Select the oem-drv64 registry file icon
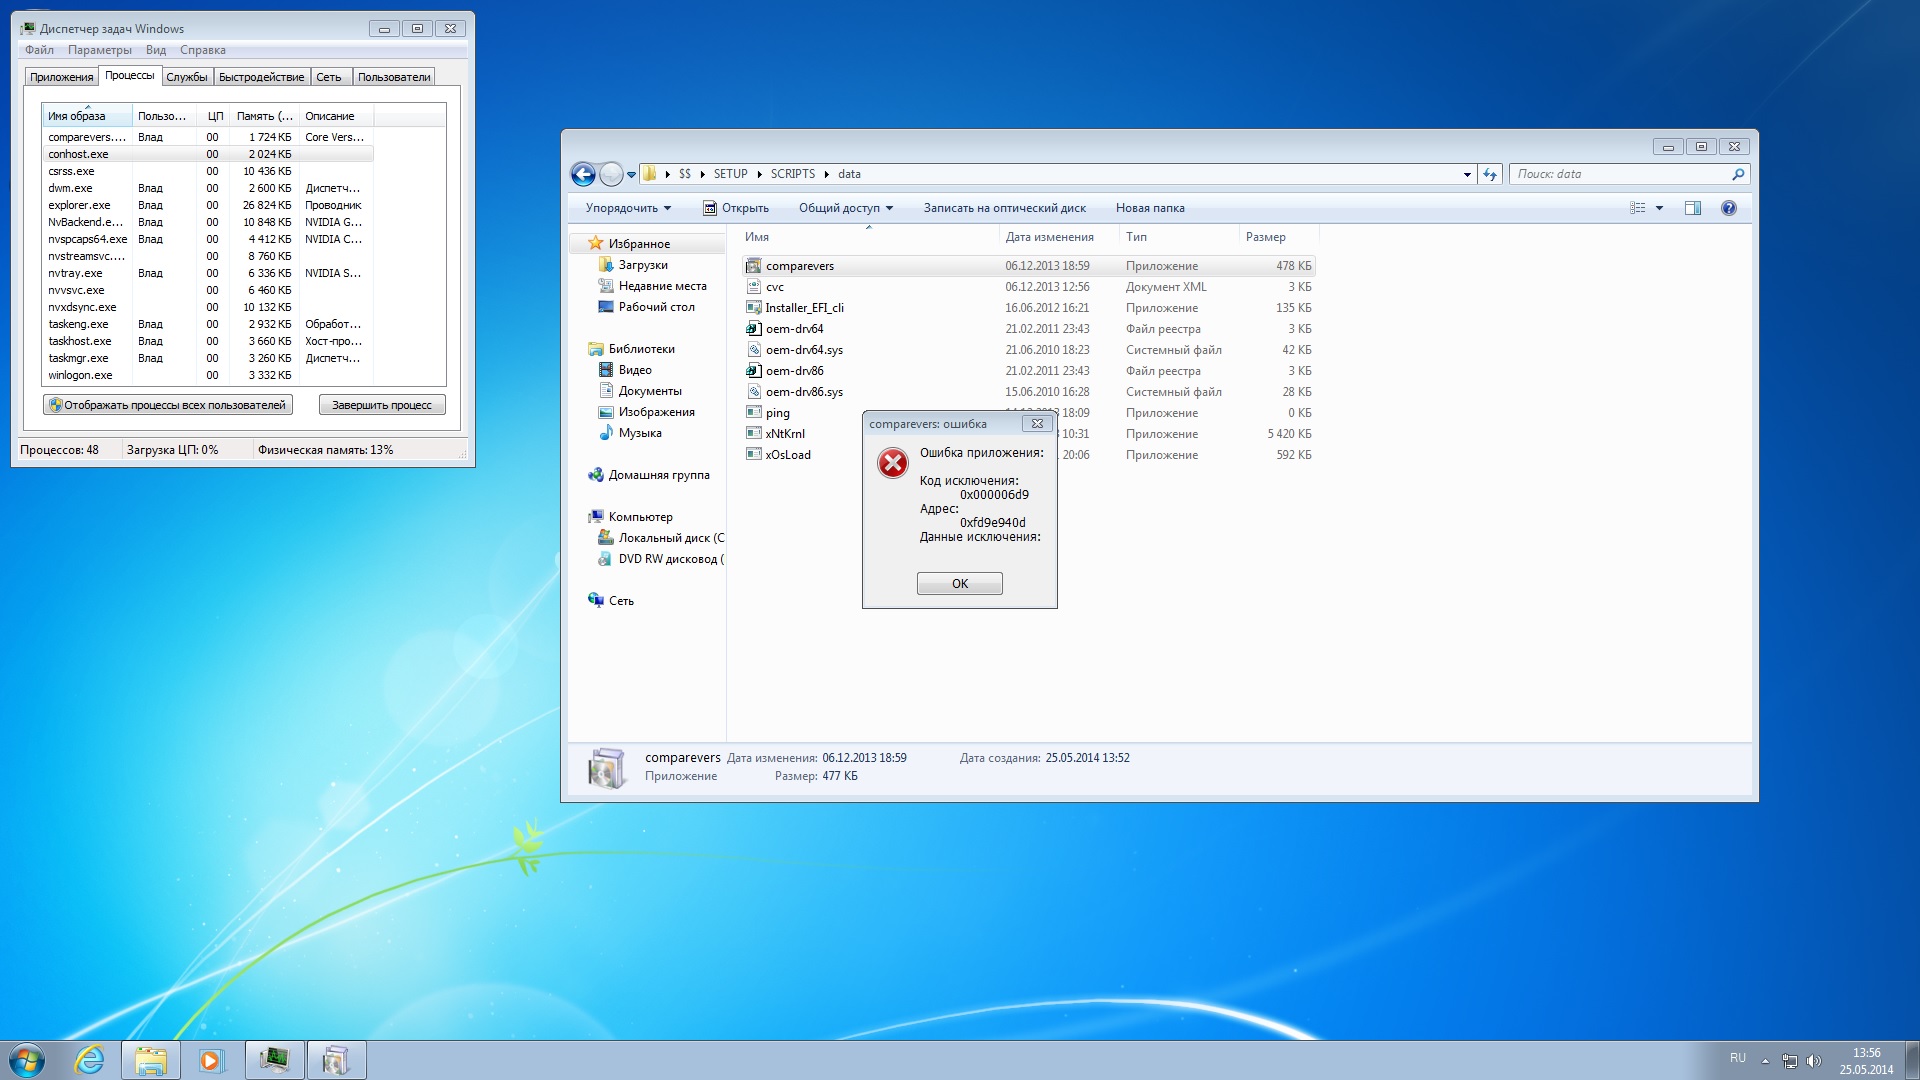This screenshot has width=1920, height=1080. pos(753,329)
